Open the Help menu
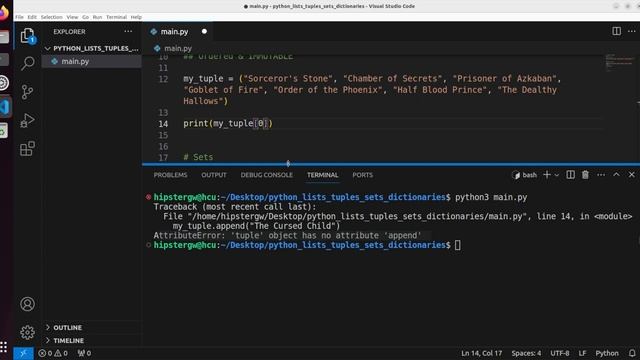The height and width of the screenshot is (360, 640). tap(136, 17)
